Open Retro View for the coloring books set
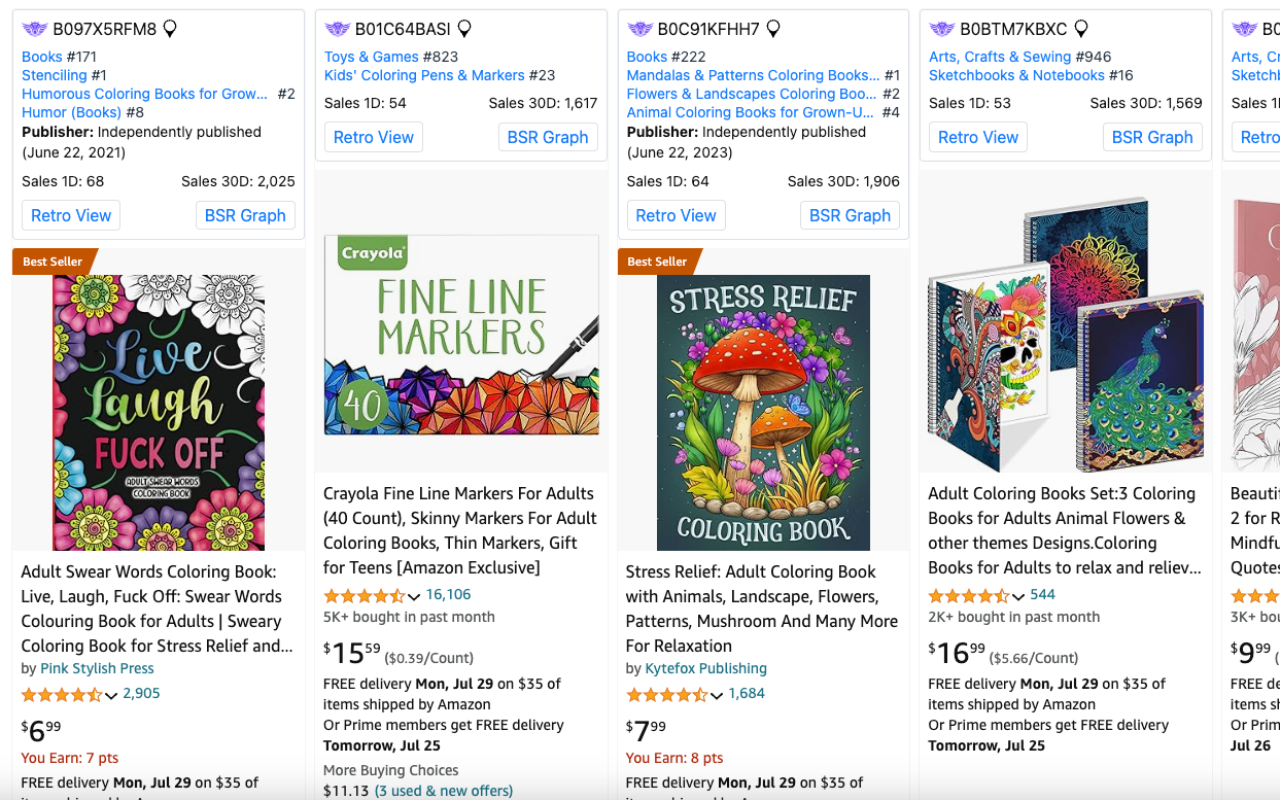1280x800 pixels. click(978, 137)
